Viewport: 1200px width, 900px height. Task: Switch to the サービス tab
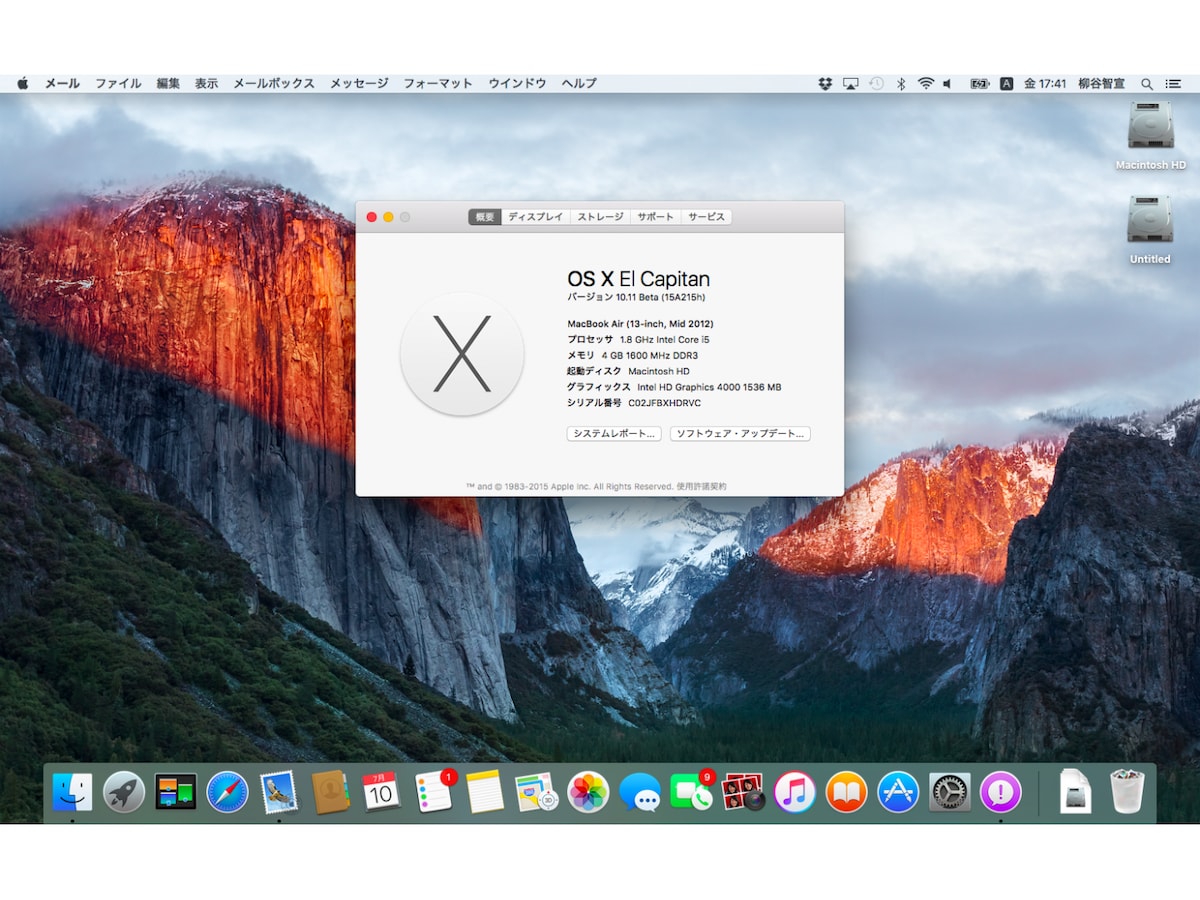pos(706,217)
